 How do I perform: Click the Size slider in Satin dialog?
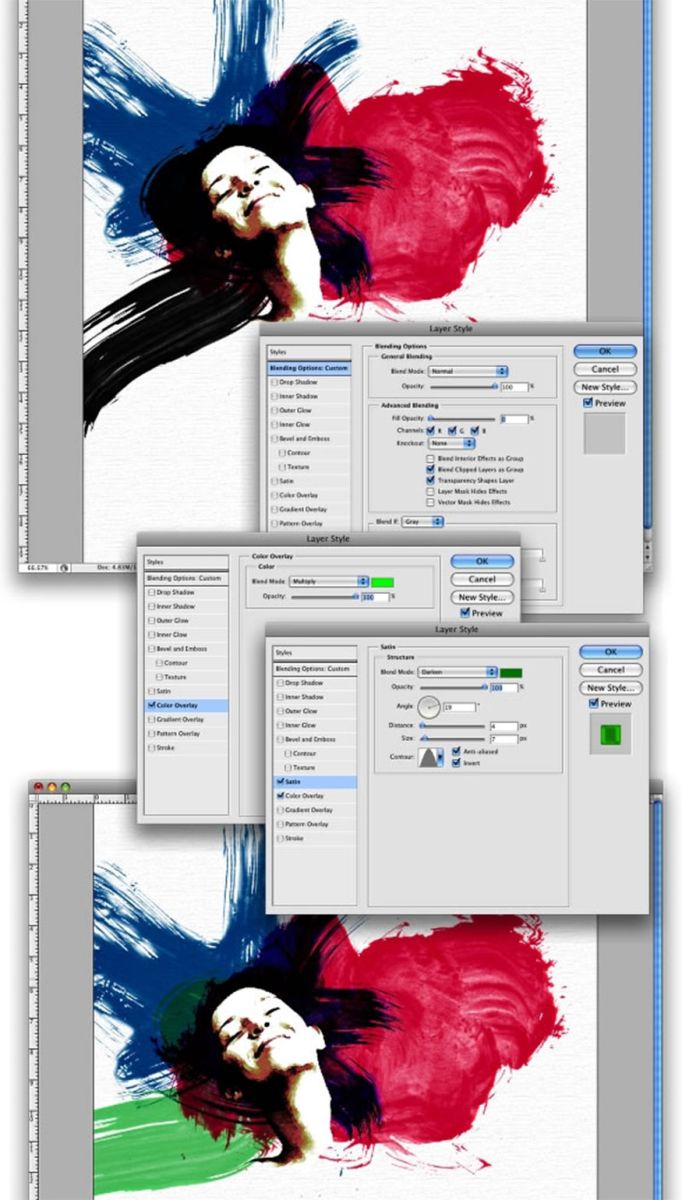454,739
